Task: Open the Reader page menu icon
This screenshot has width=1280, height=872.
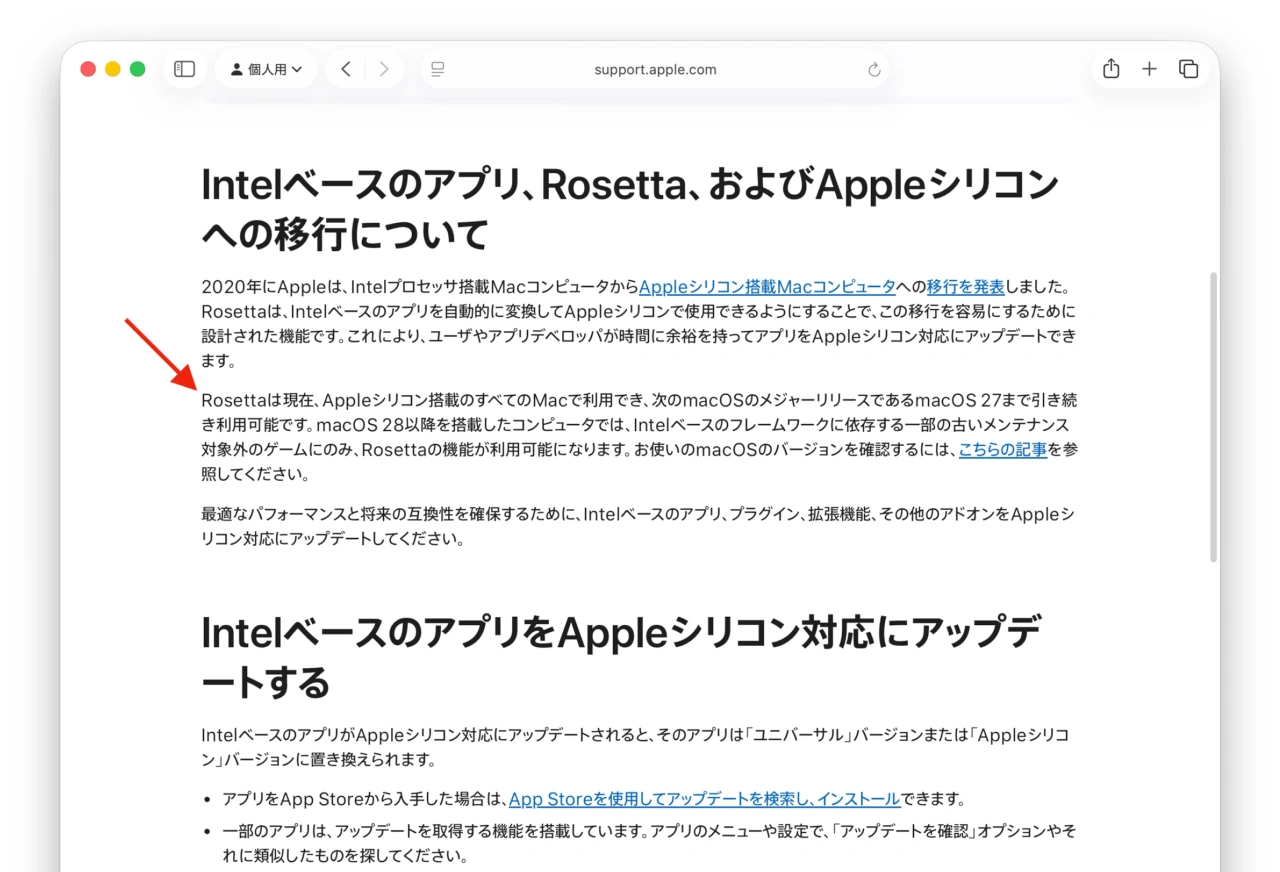Action: 437,69
